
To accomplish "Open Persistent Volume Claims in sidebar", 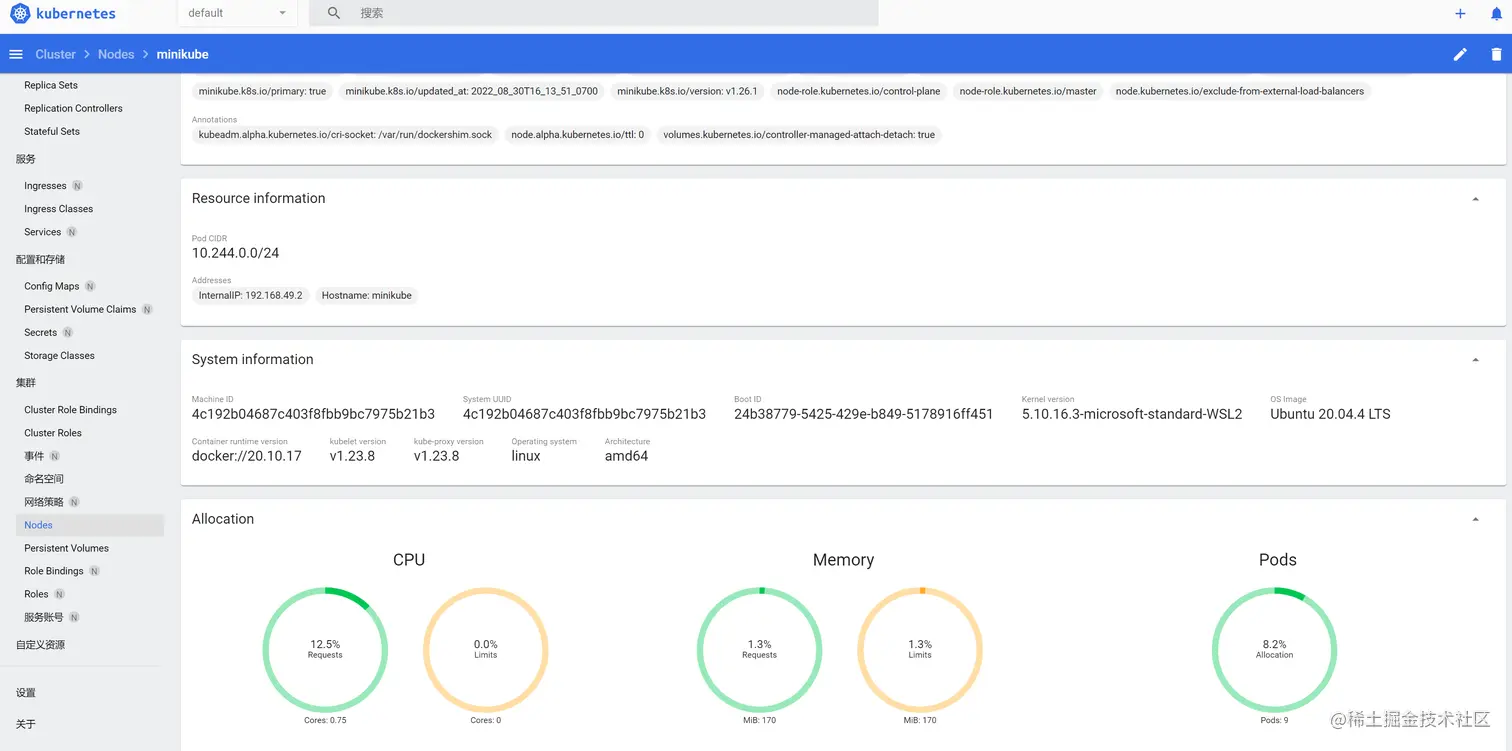I will click(x=82, y=309).
